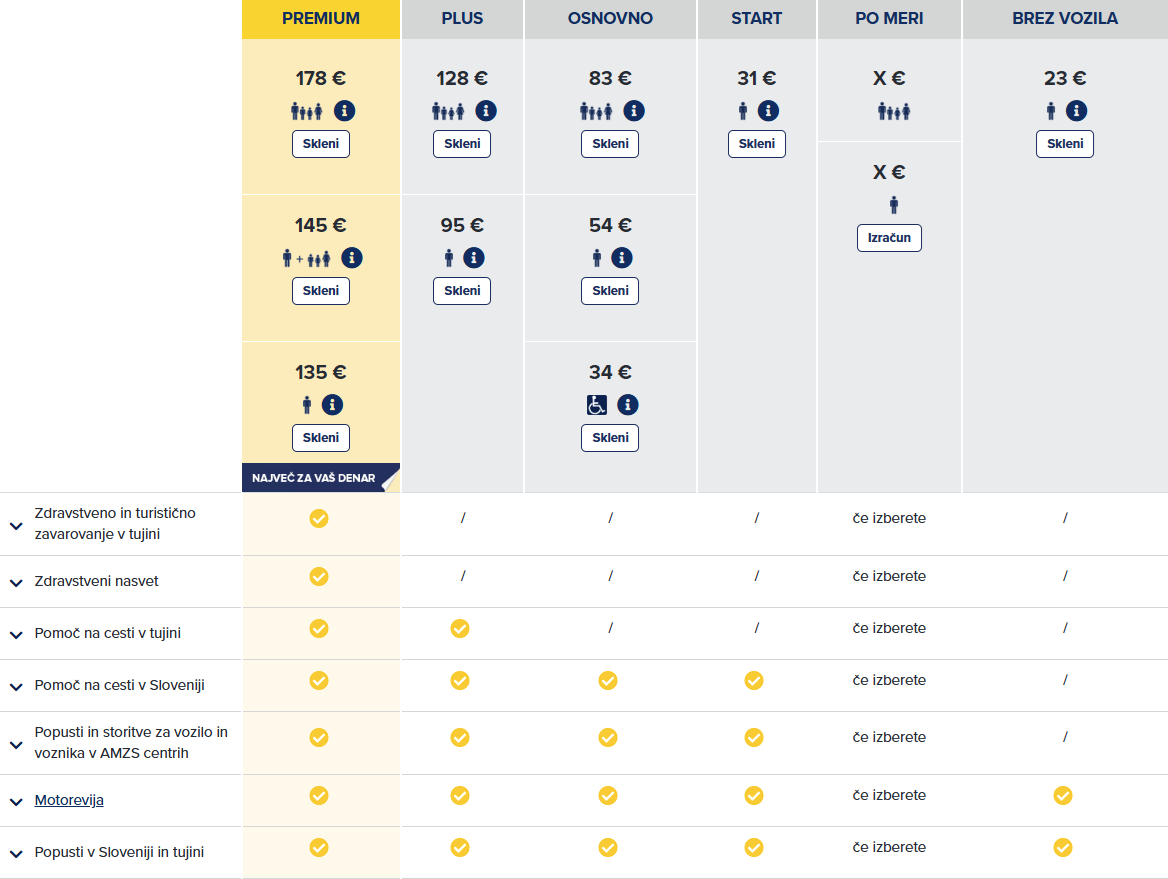Select the PO MERI column header
Image resolution: width=1168 pixels, height=879 pixels.
point(889,19)
